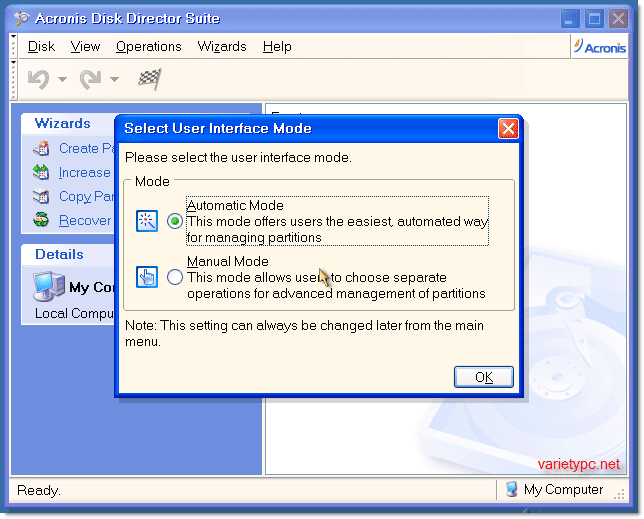Click the OK button in the dialog
Screen dimensions: 644x519
point(483,377)
